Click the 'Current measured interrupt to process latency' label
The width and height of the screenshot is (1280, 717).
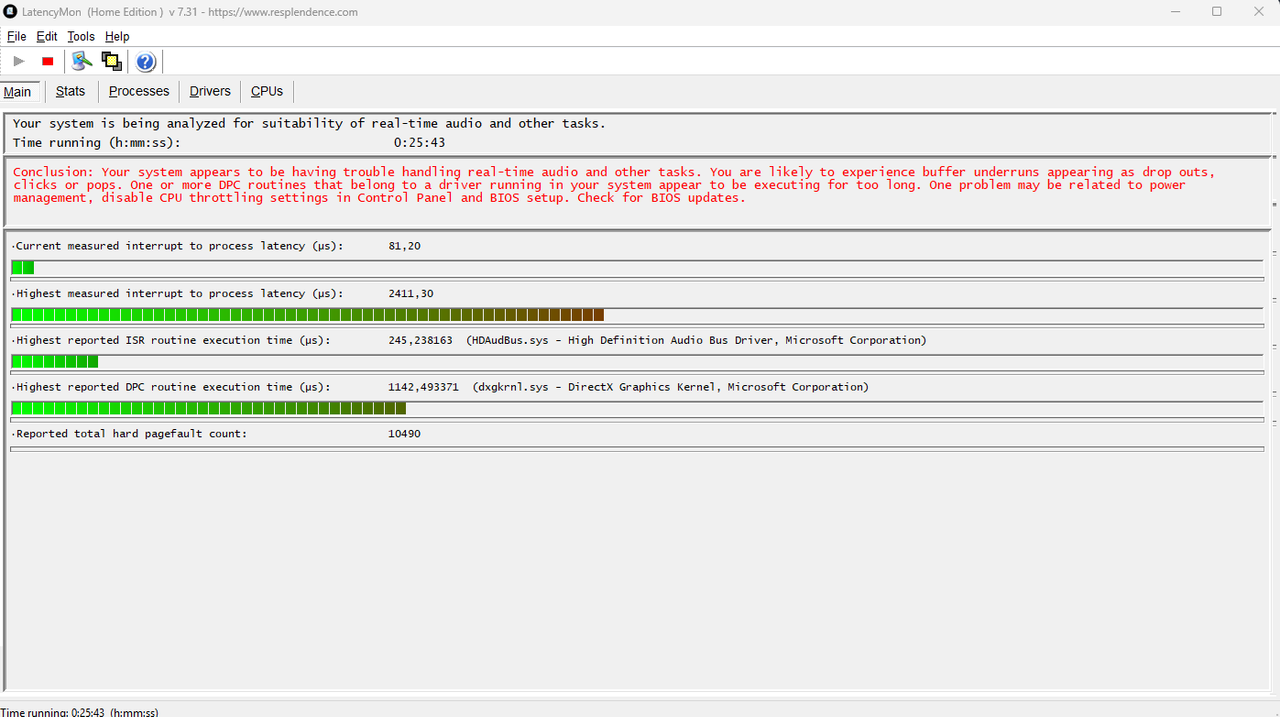tap(179, 246)
